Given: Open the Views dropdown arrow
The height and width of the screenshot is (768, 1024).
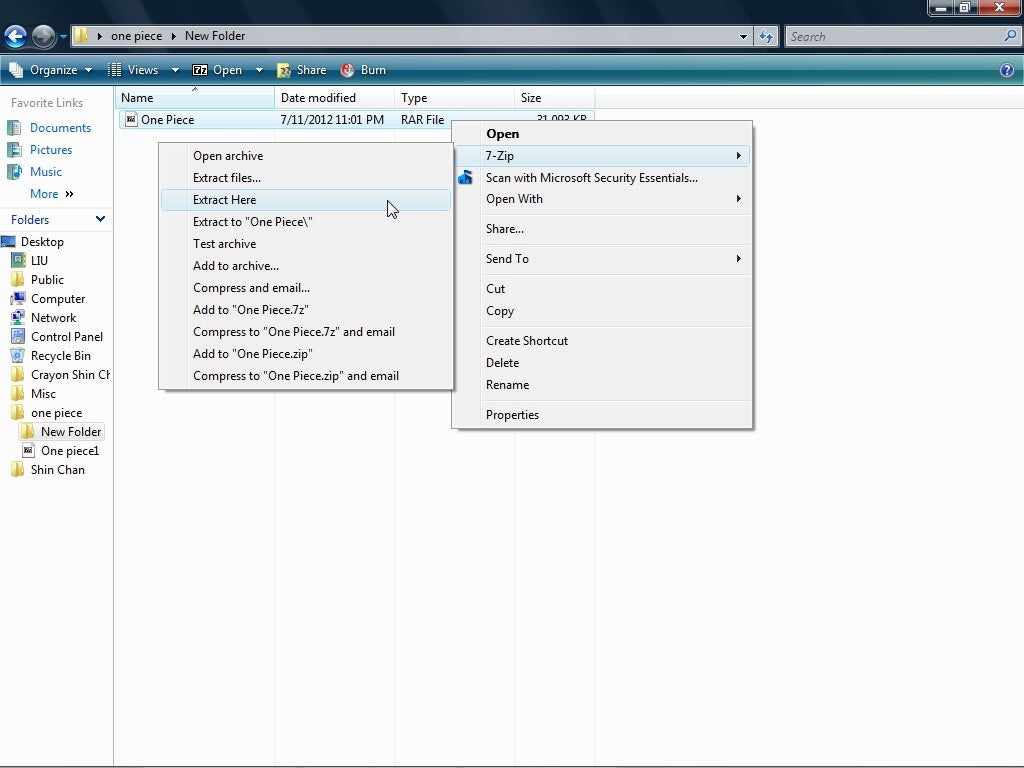Looking at the screenshot, I should 175,70.
